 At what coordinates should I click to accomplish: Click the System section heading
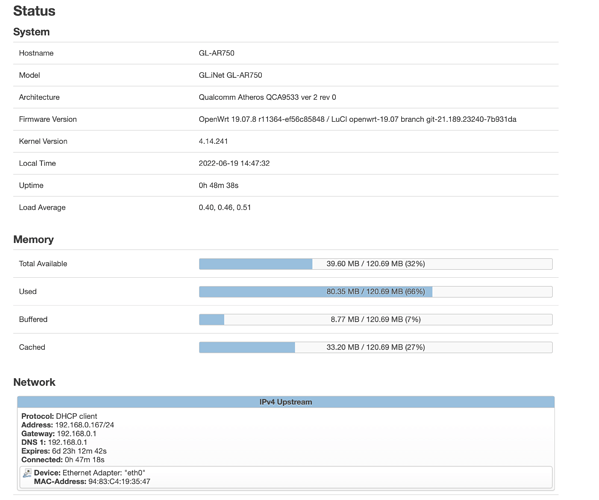[31, 32]
